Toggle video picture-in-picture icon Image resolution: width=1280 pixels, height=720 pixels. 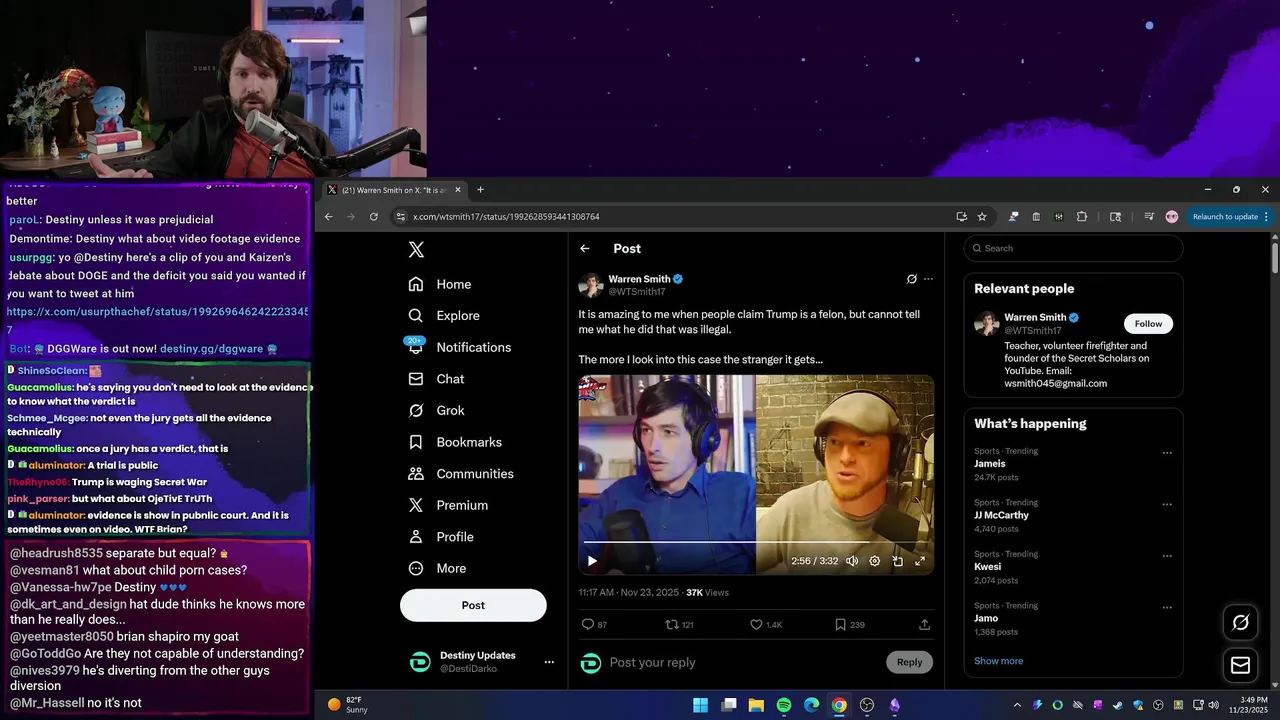[897, 561]
